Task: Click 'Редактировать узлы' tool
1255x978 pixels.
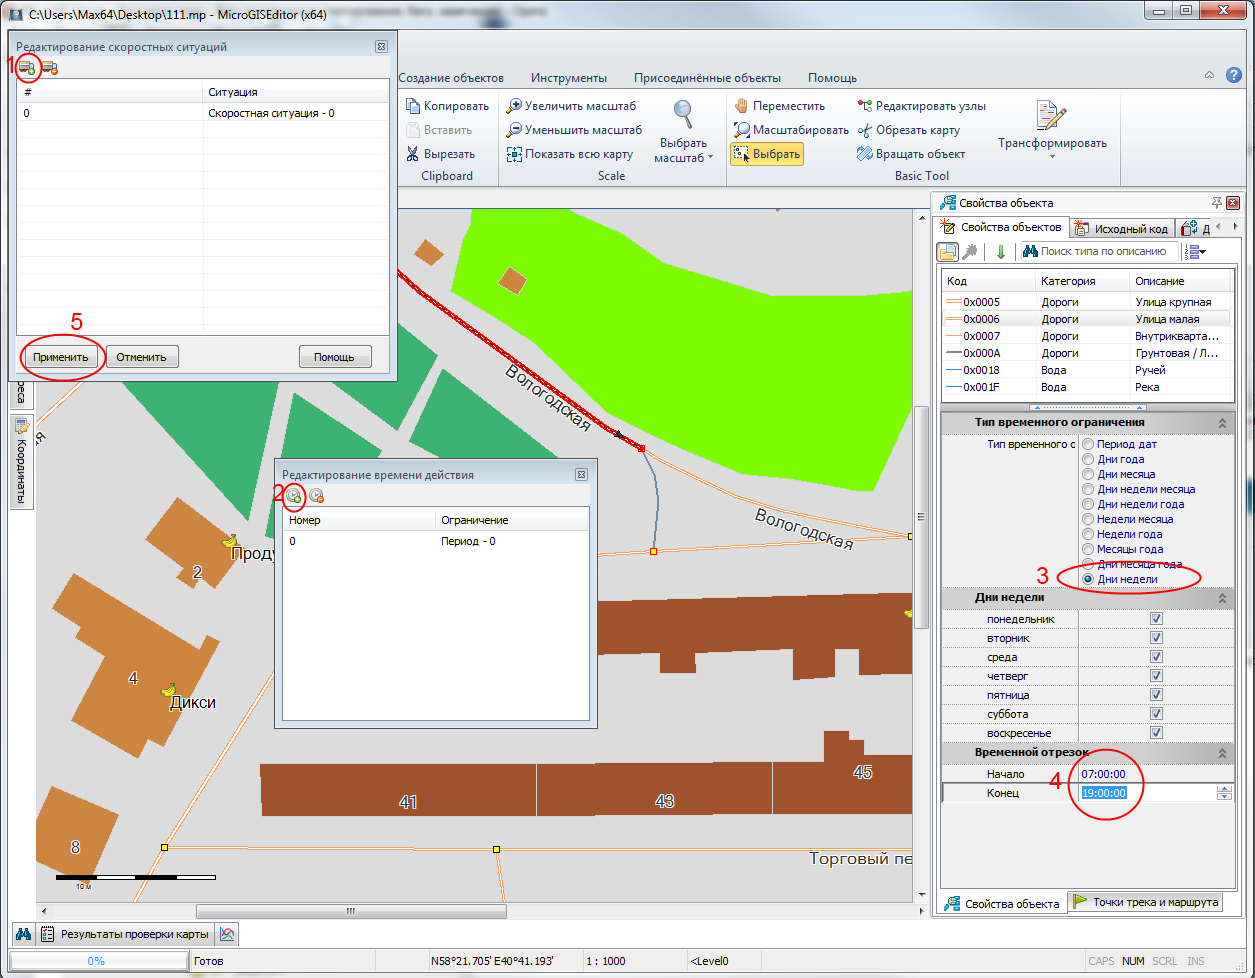Action: coord(920,106)
